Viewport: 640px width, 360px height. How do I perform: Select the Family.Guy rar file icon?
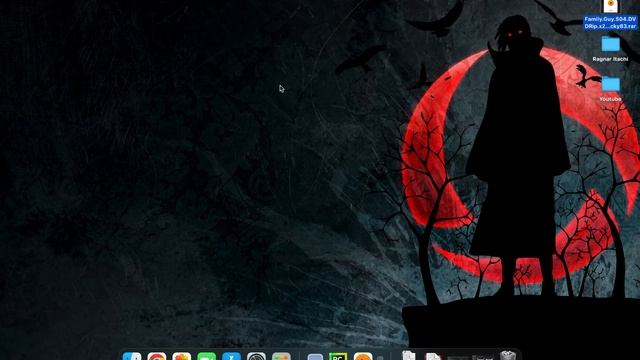pyautogui.click(x=611, y=5)
